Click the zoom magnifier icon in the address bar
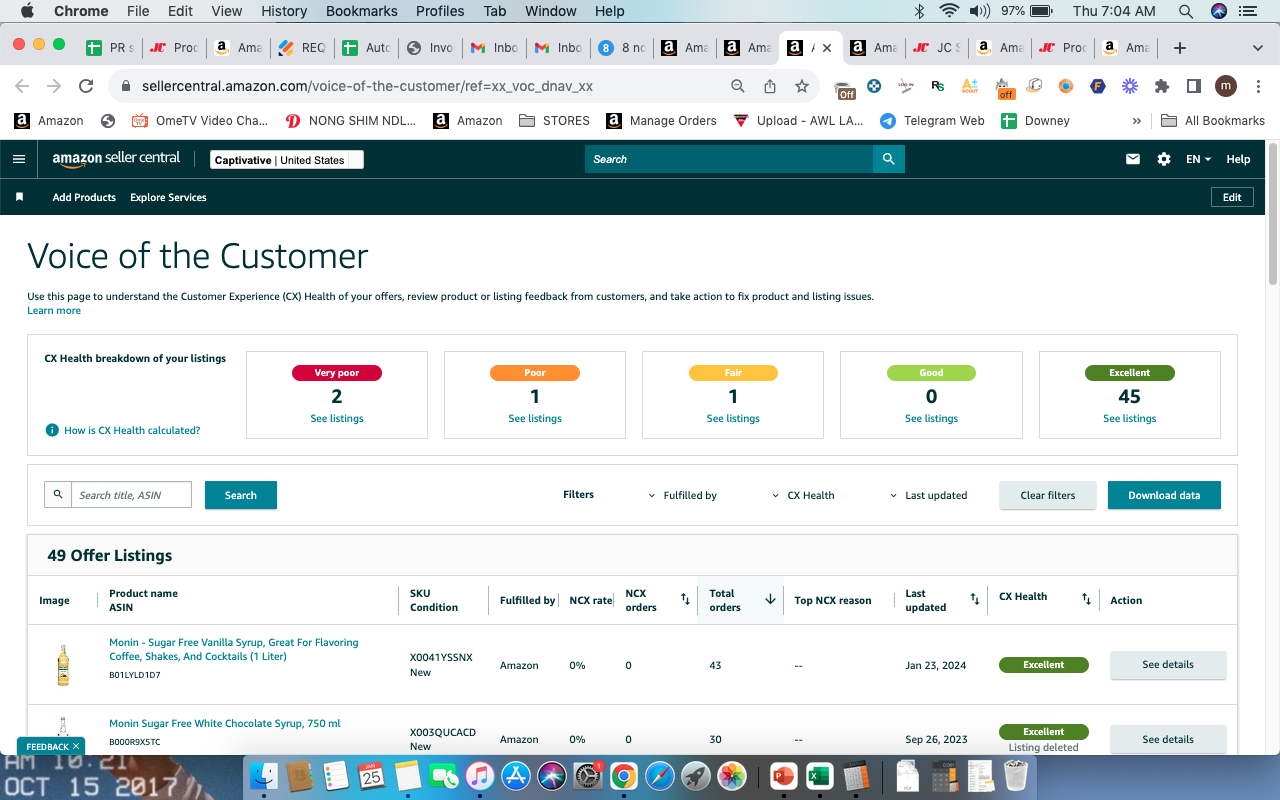Image resolution: width=1280 pixels, height=800 pixels. coord(738,86)
